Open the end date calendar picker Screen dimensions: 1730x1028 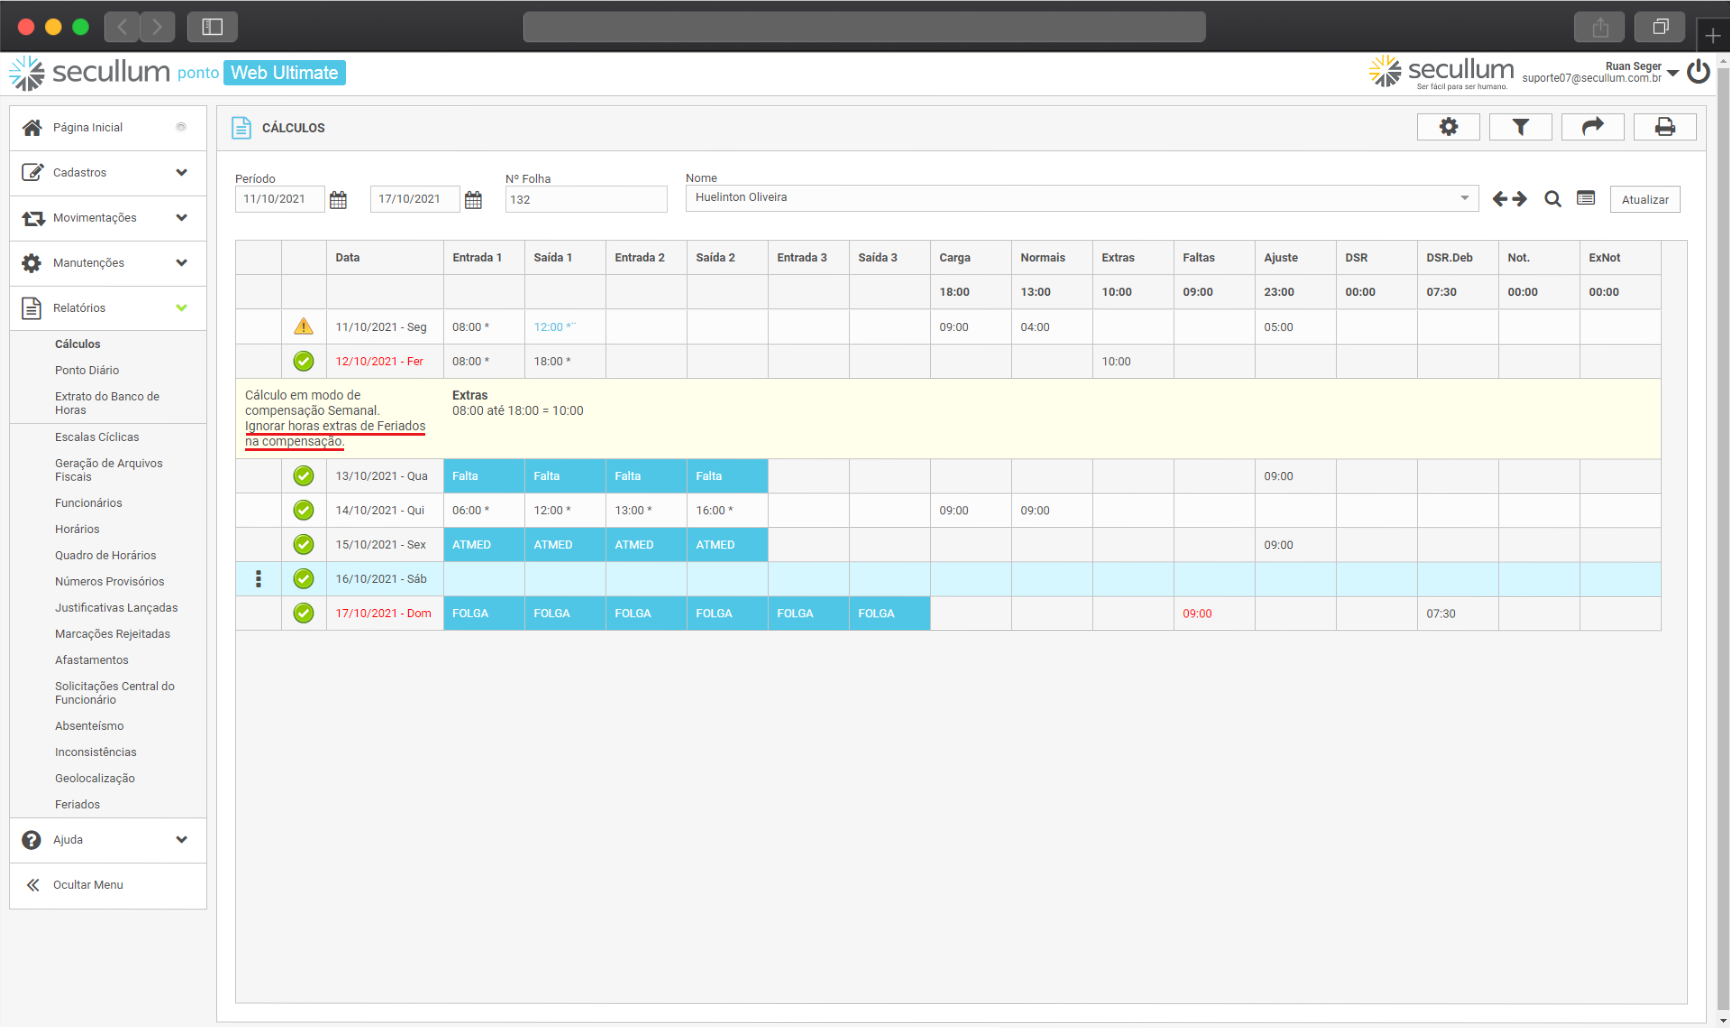pos(473,200)
